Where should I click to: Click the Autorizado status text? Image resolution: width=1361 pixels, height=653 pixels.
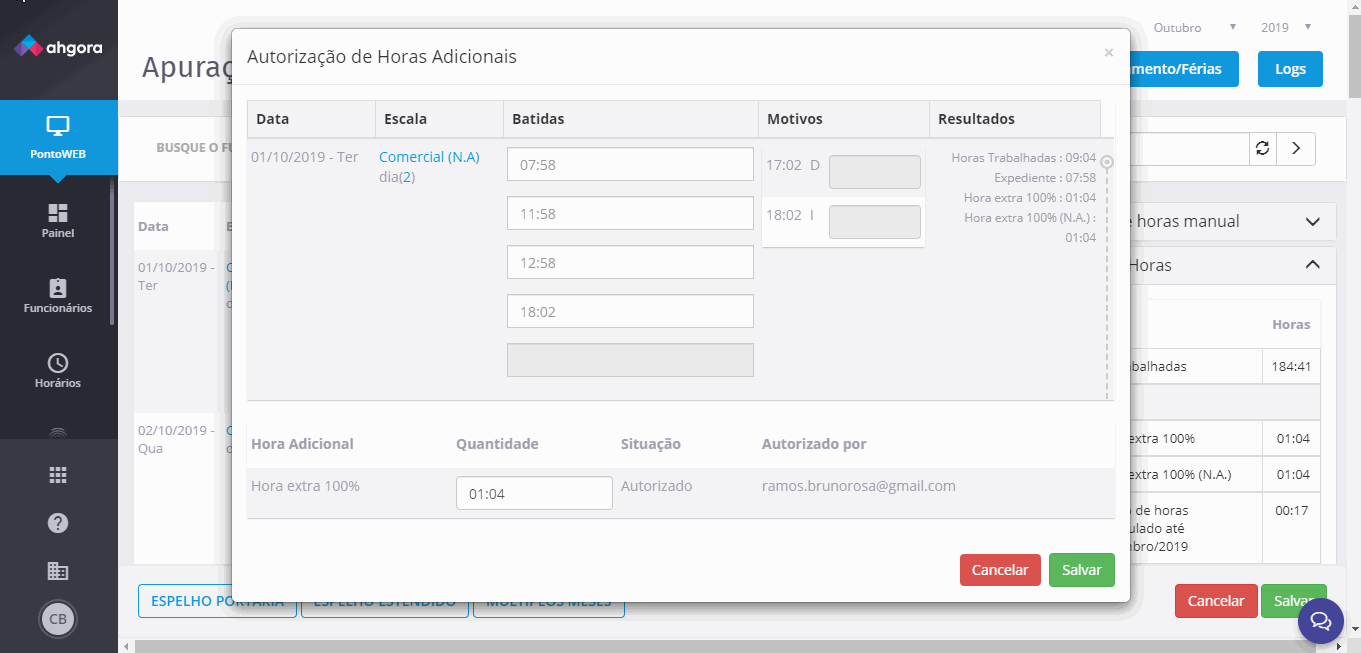point(656,486)
